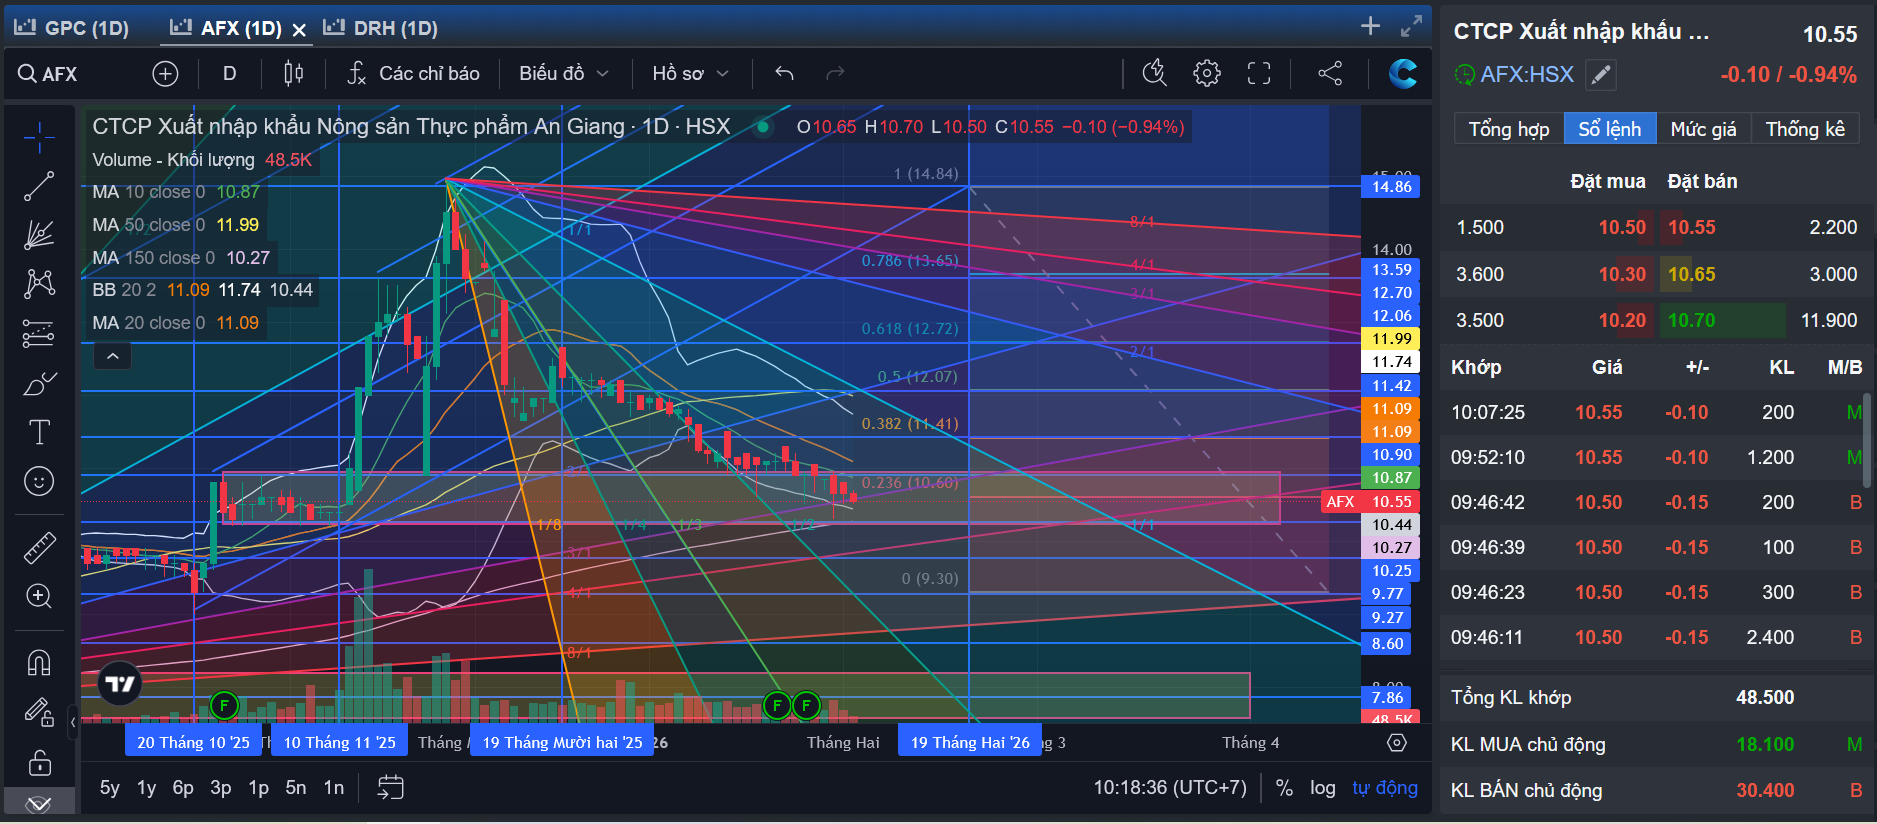Set the 1y time range
This screenshot has height=824, width=1877.
tap(146, 788)
